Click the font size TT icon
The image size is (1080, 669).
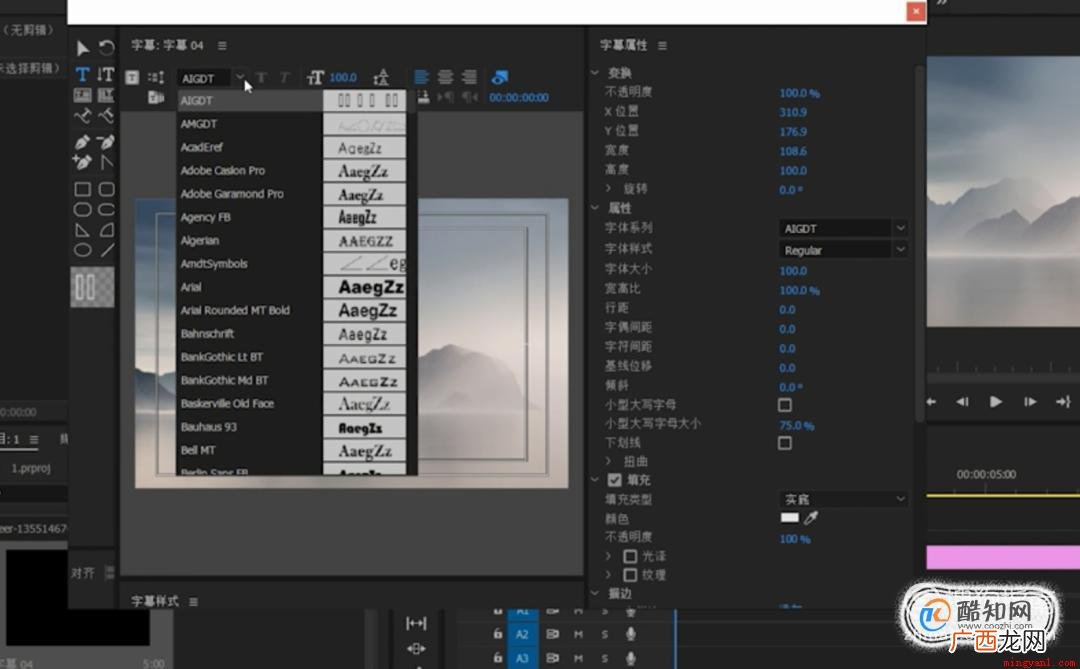315,78
